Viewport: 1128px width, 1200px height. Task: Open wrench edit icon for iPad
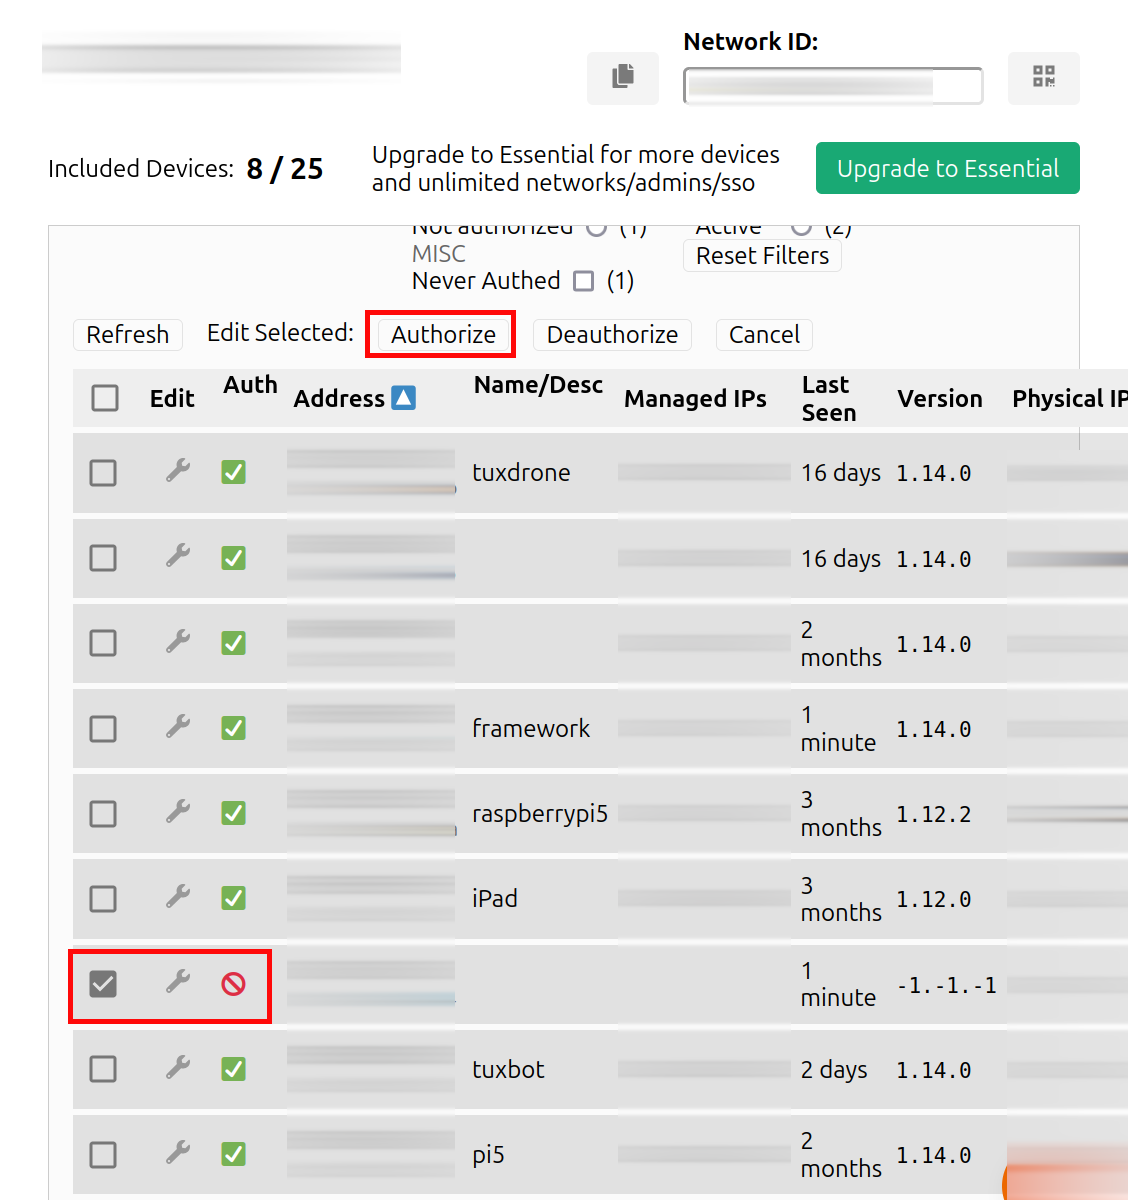point(178,897)
